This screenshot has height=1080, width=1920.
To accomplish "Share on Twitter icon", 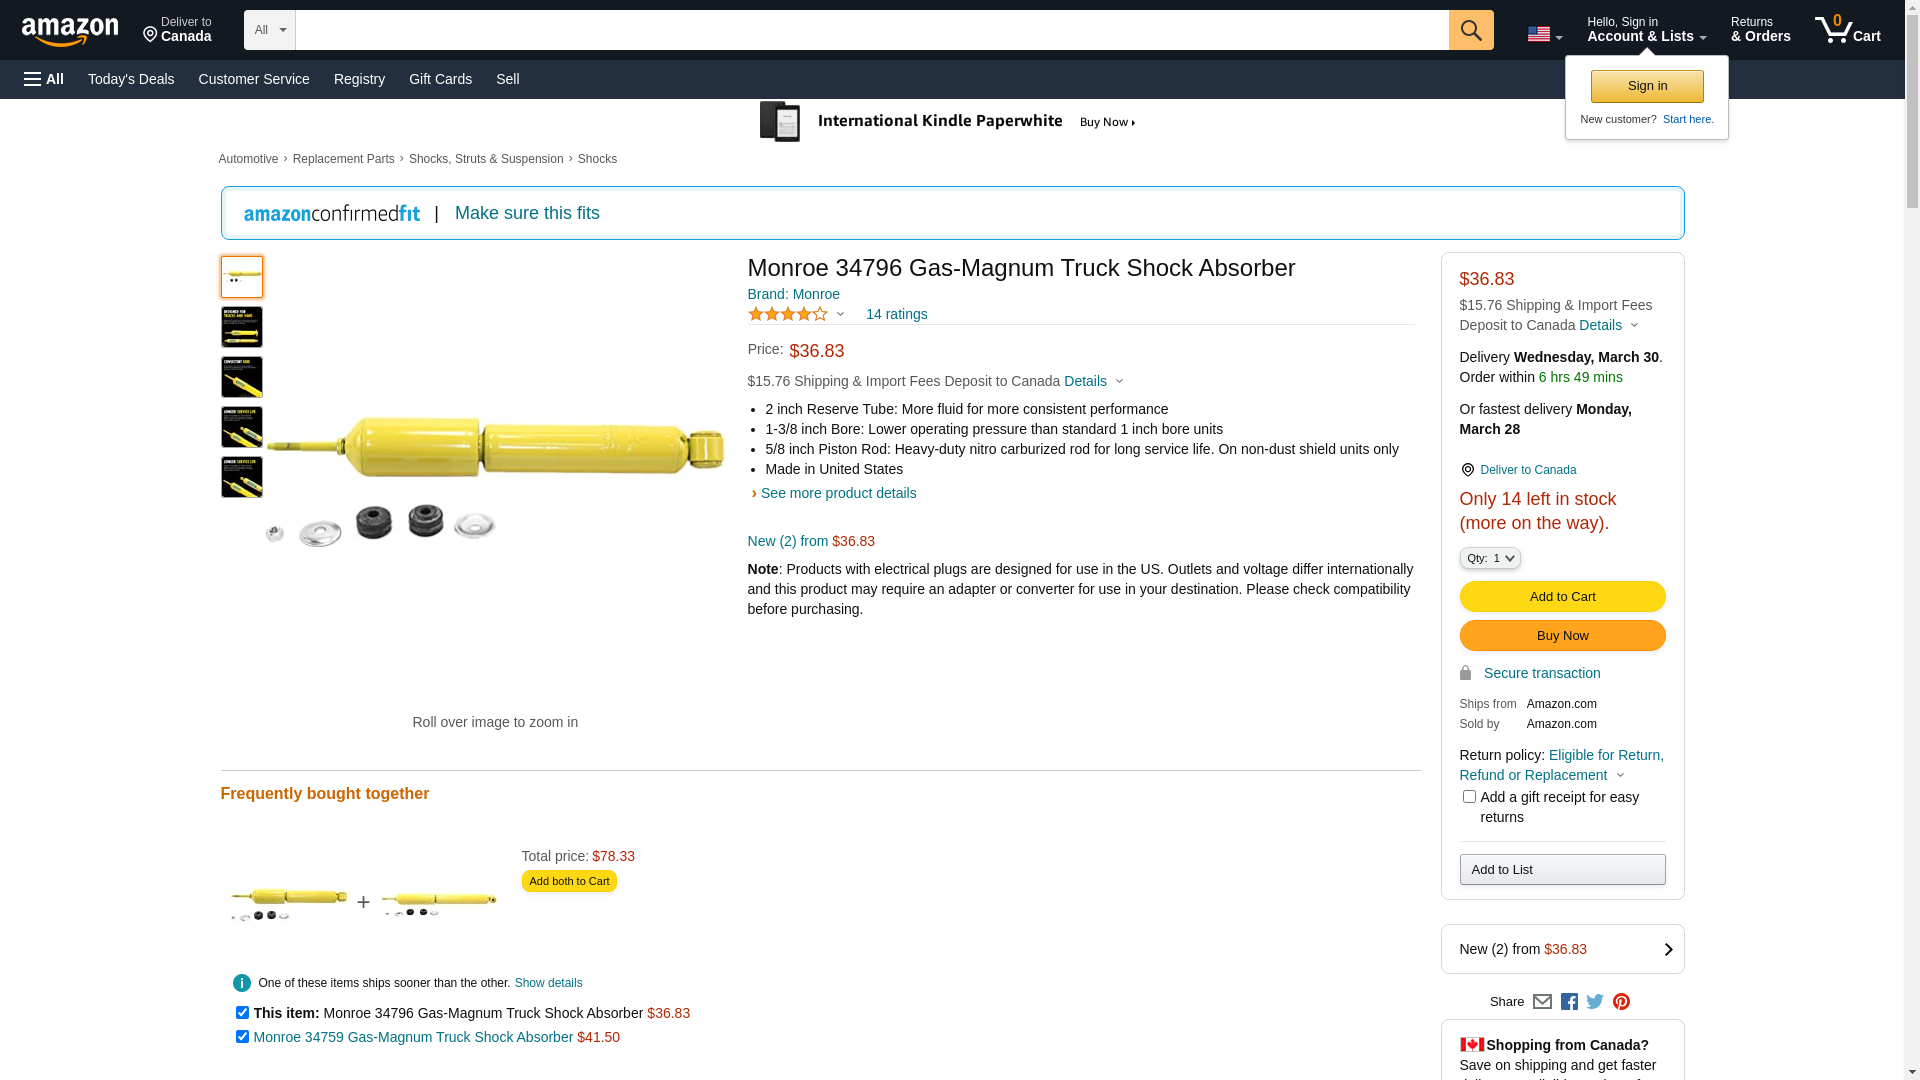I will coord(1595,1001).
